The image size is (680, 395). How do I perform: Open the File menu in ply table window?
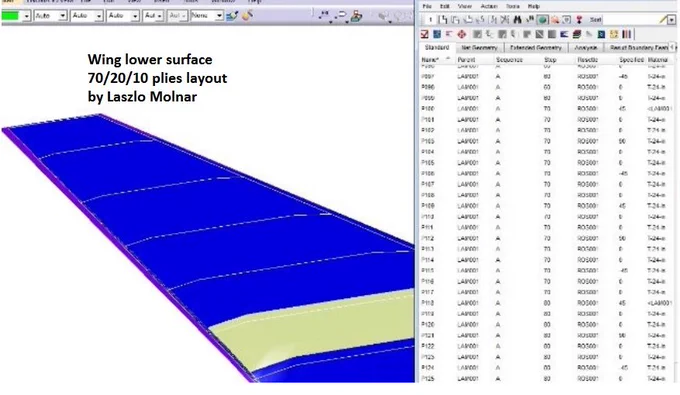click(x=427, y=6)
